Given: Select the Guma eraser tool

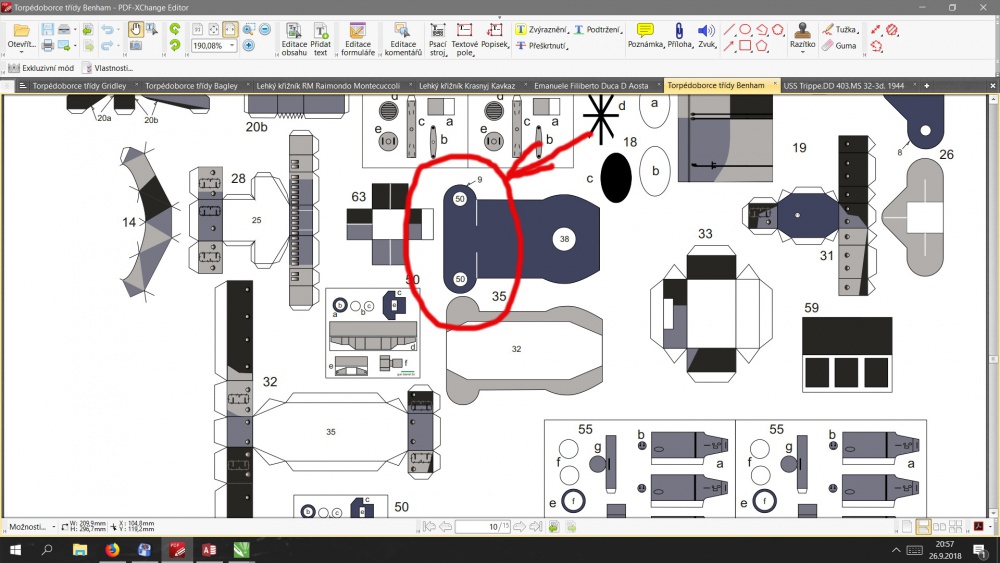Looking at the screenshot, I should click(x=839, y=45).
